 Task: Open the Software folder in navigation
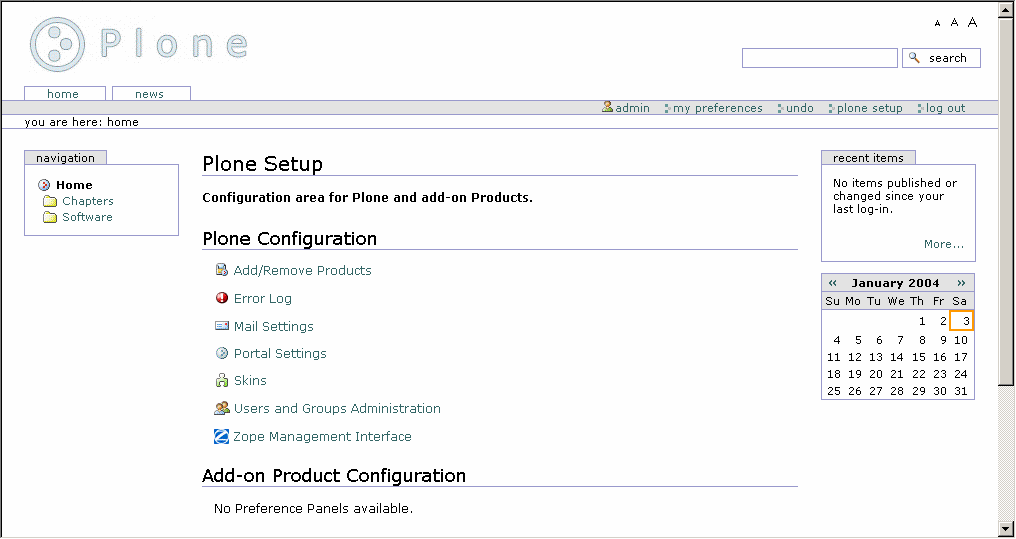87,217
